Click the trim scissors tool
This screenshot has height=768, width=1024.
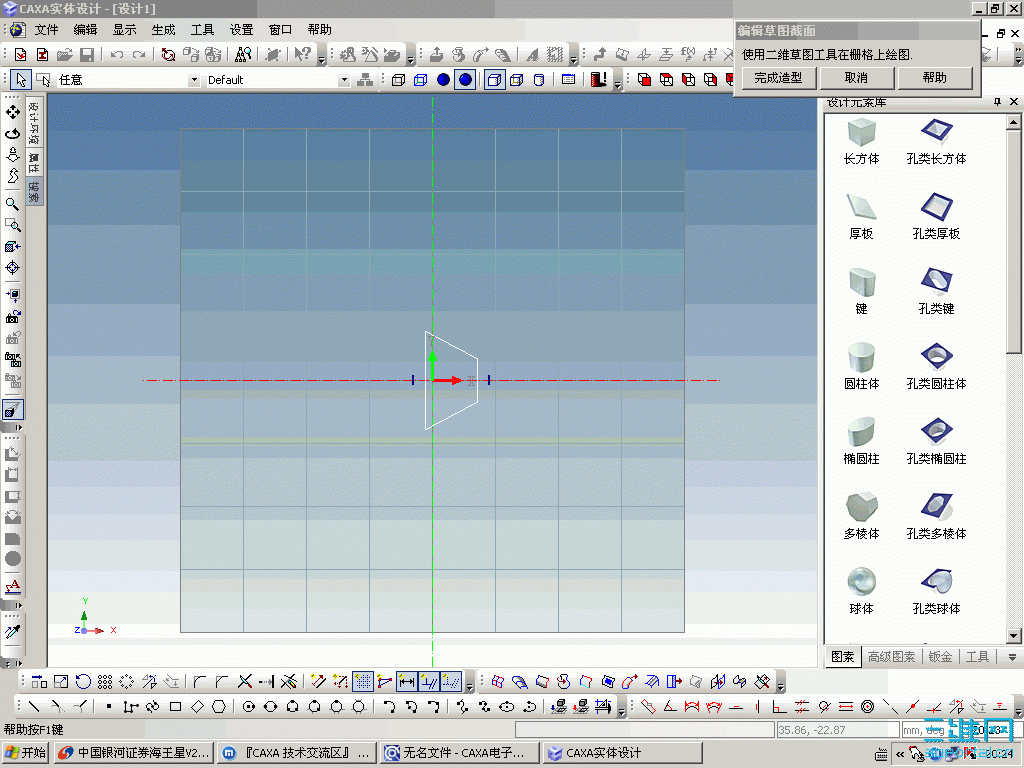coord(245,682)
